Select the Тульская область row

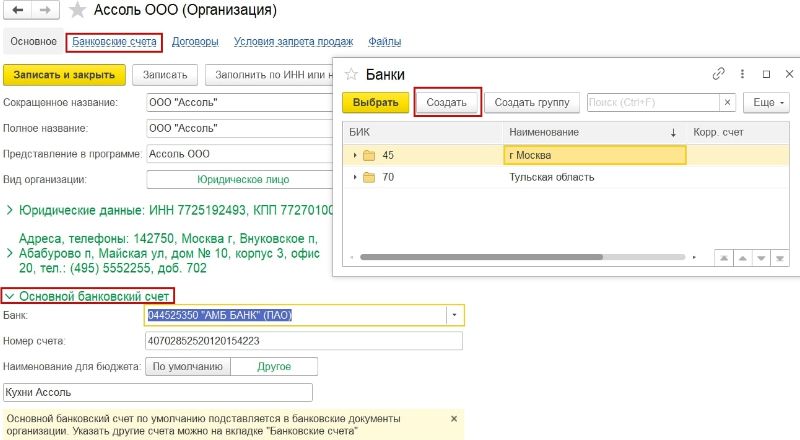pos(566,178)
